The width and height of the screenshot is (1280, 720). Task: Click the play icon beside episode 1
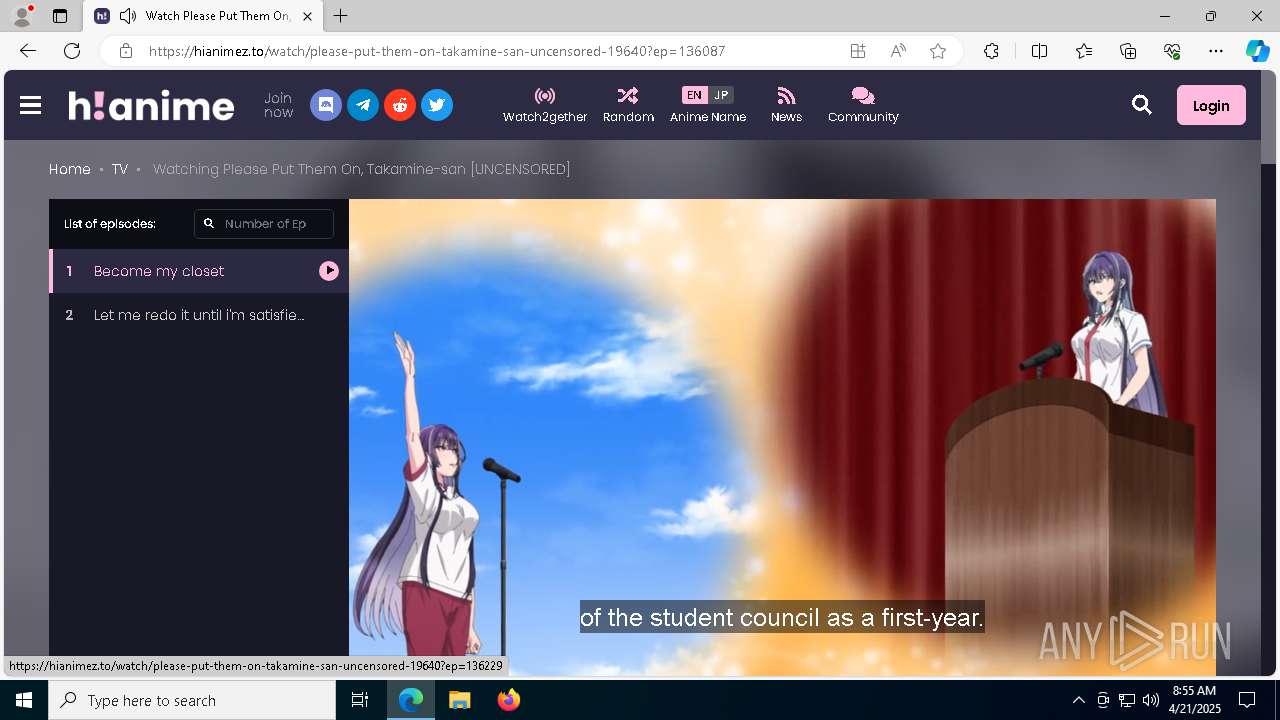(x=329, y=271)
